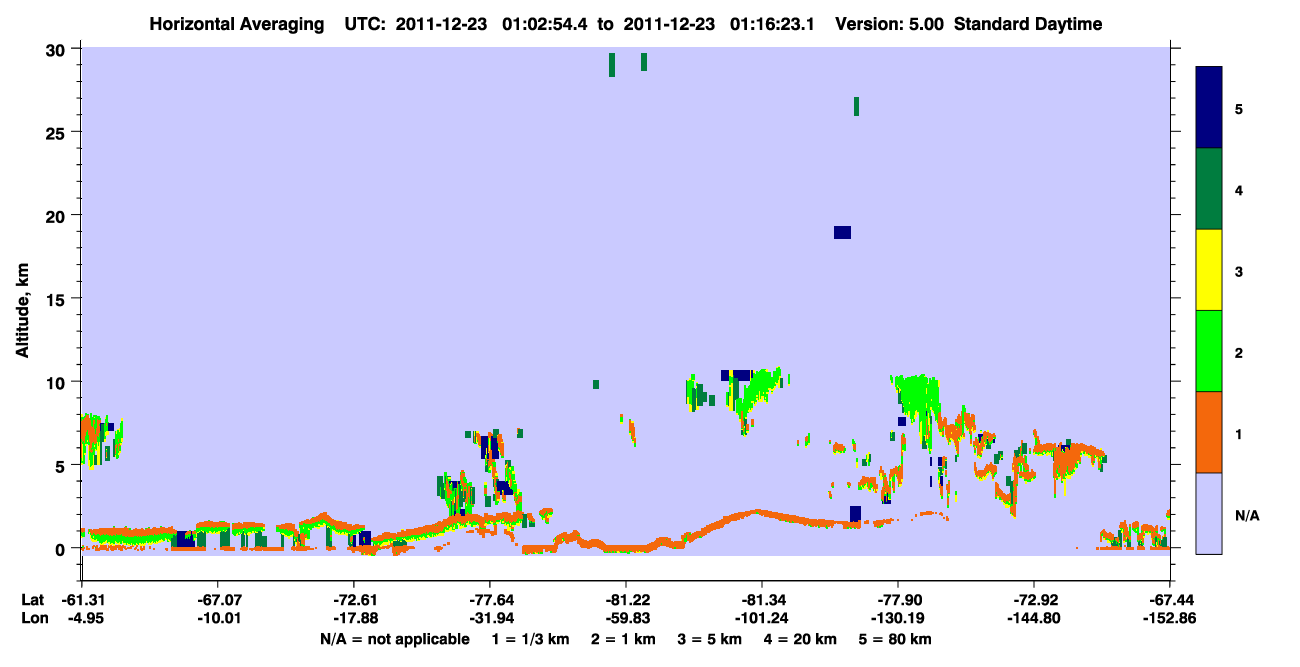The height and width of the screenshot is (667, 1300).
Task: Click longitude value "-101.24"
Action: pos(761,618)
